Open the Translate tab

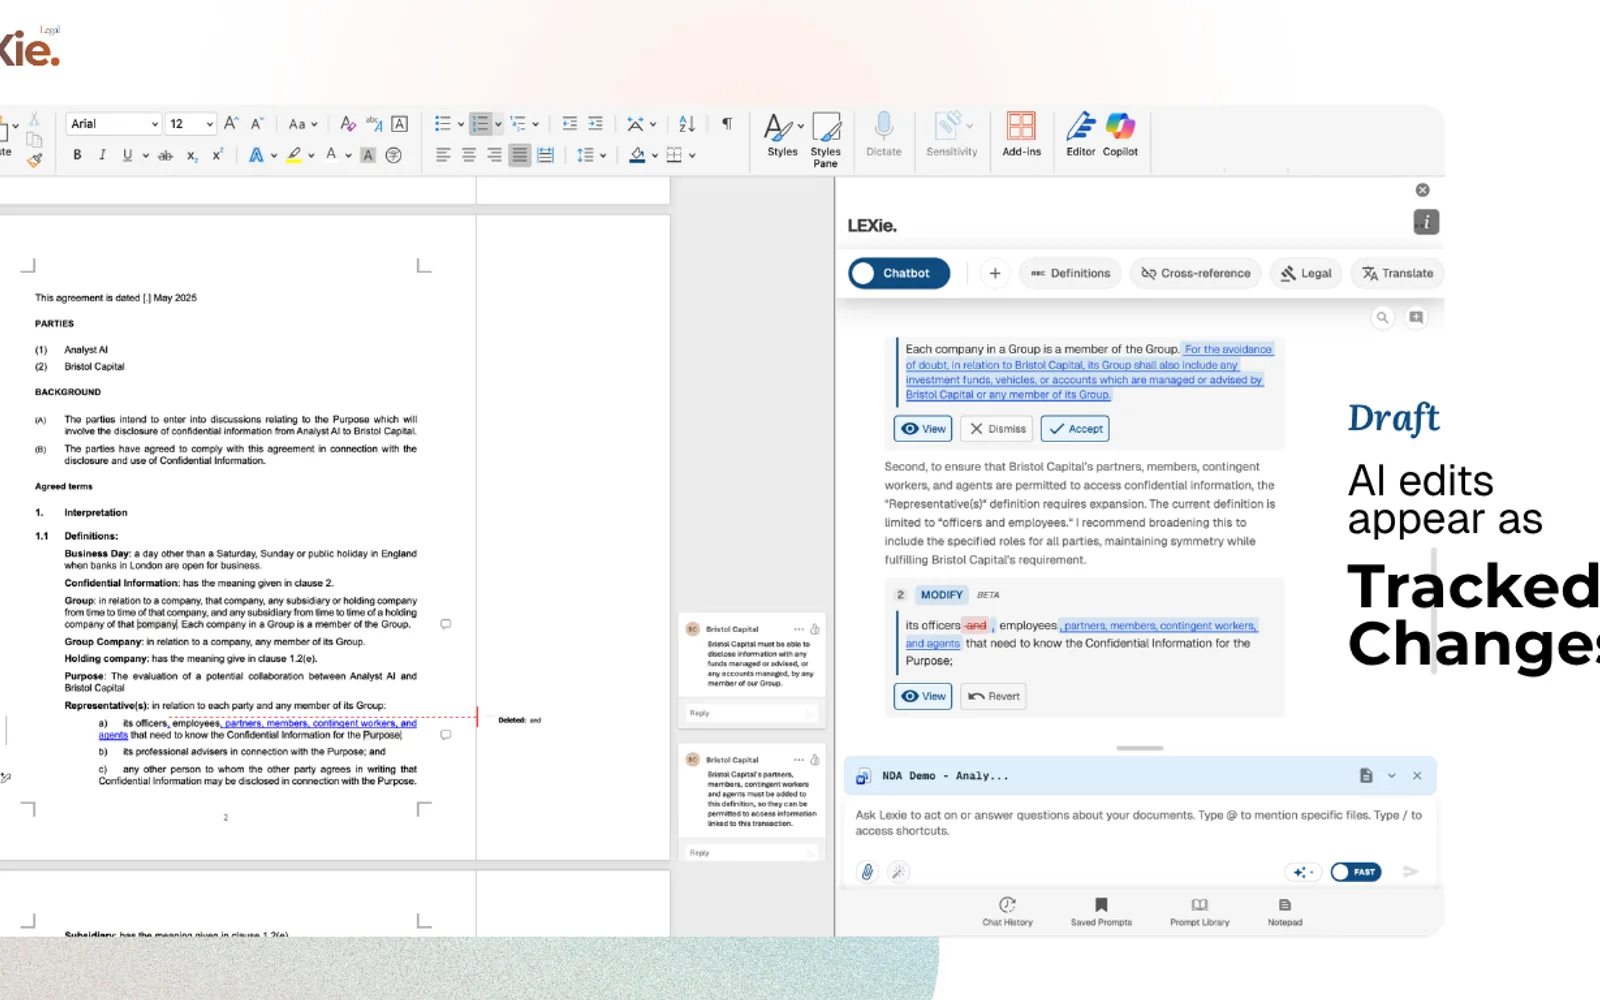tap(1398, 273)
